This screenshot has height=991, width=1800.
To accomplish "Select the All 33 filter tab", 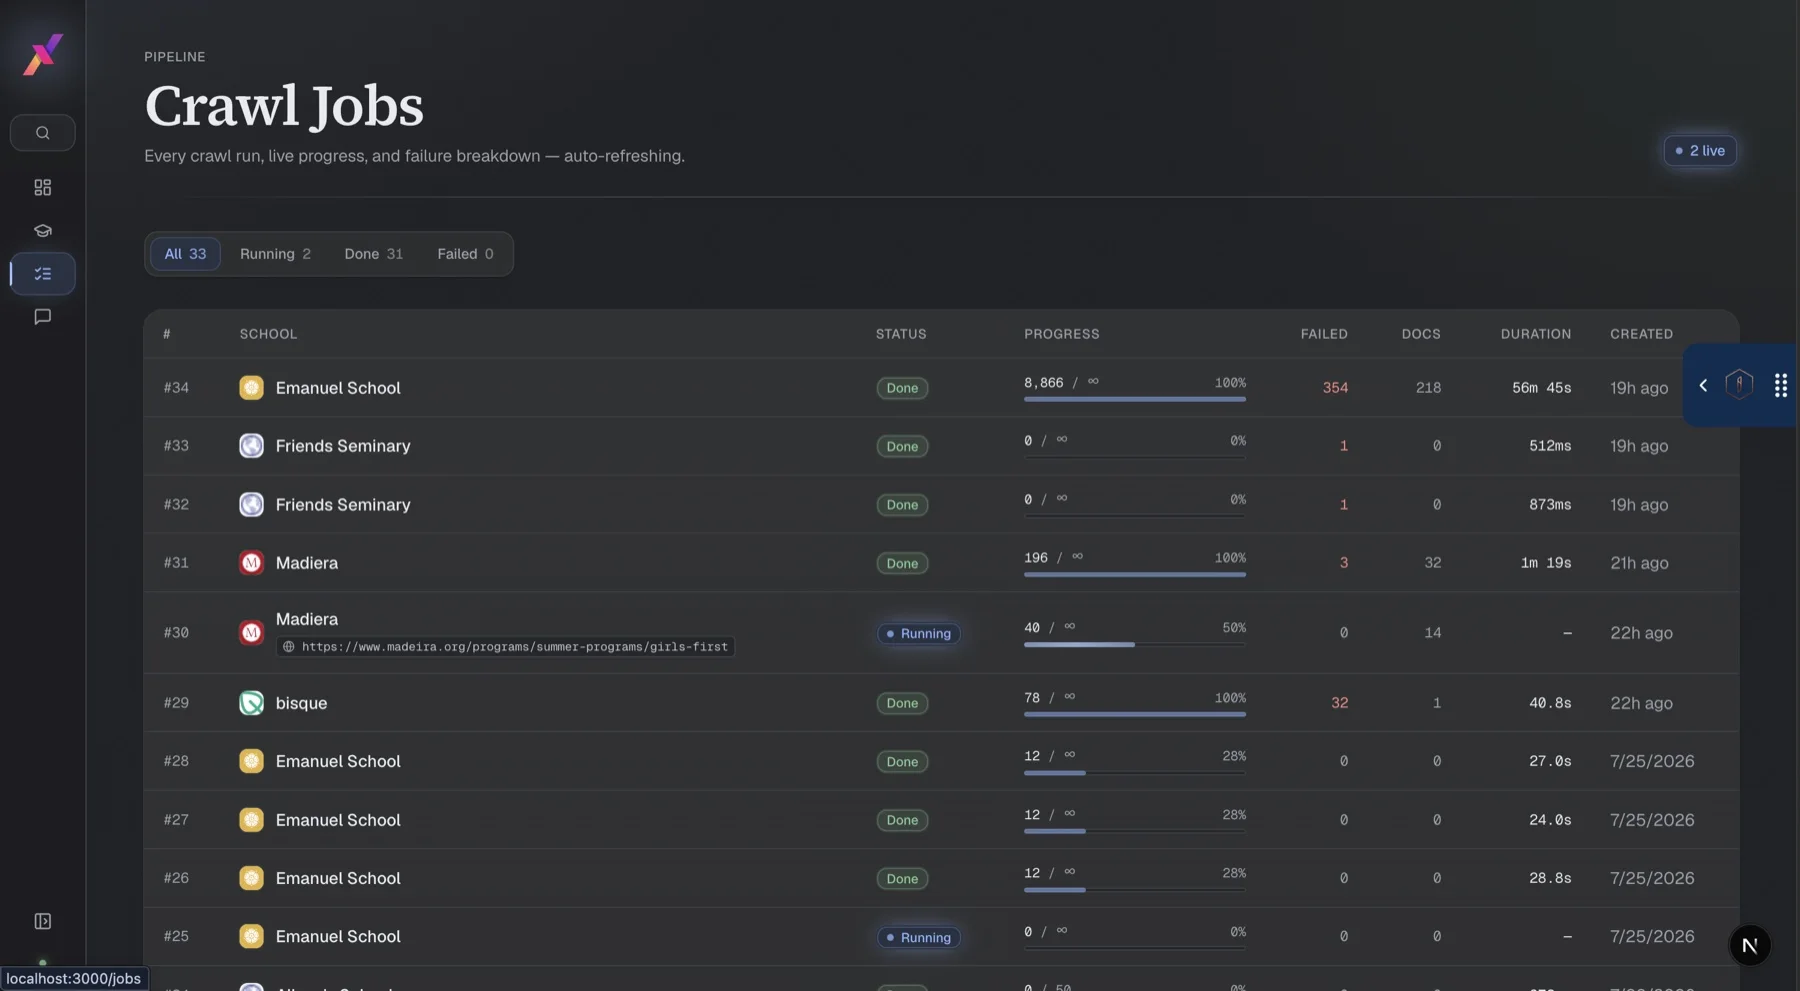I will 185,254.
